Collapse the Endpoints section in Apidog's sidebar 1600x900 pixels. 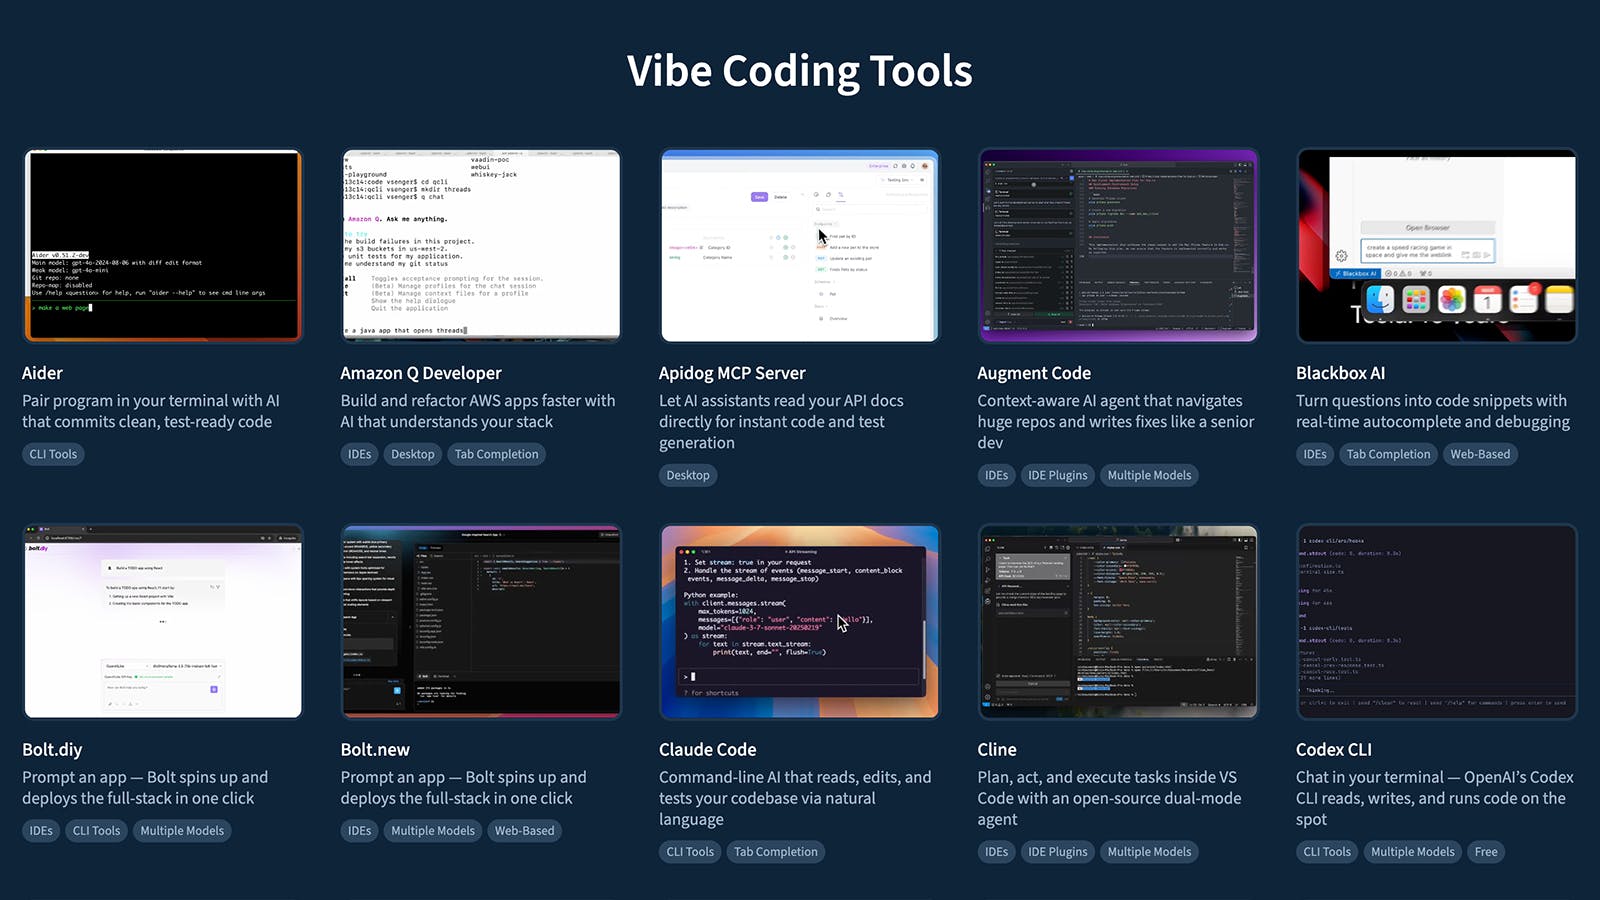(826, 224)
